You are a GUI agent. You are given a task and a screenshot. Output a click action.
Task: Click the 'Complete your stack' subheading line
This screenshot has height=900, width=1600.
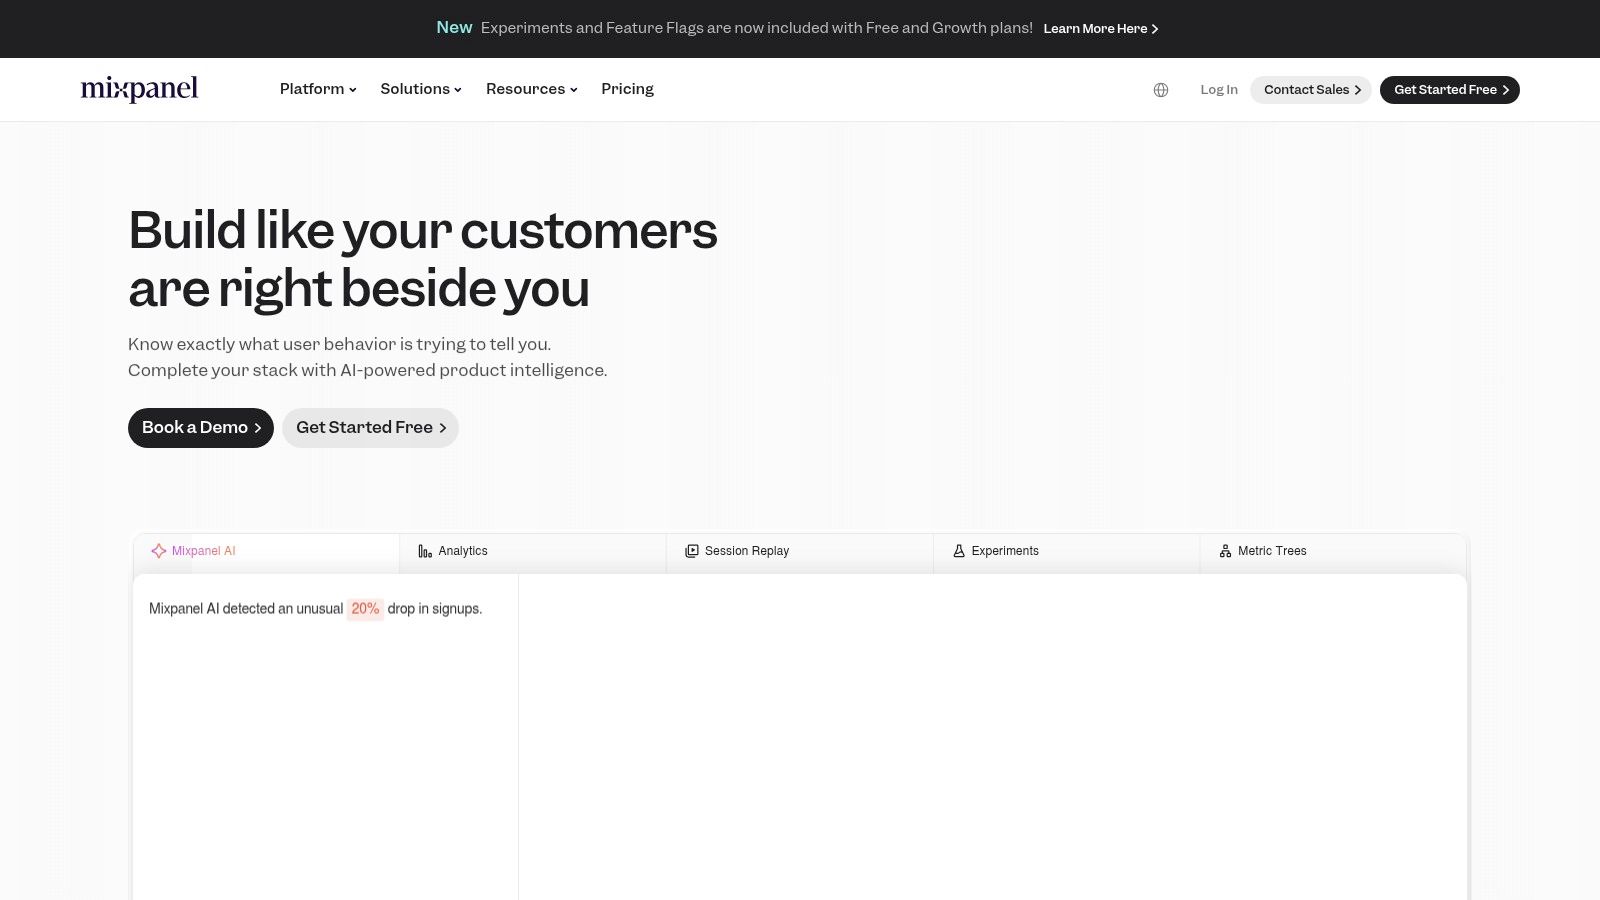click(368, 370)
